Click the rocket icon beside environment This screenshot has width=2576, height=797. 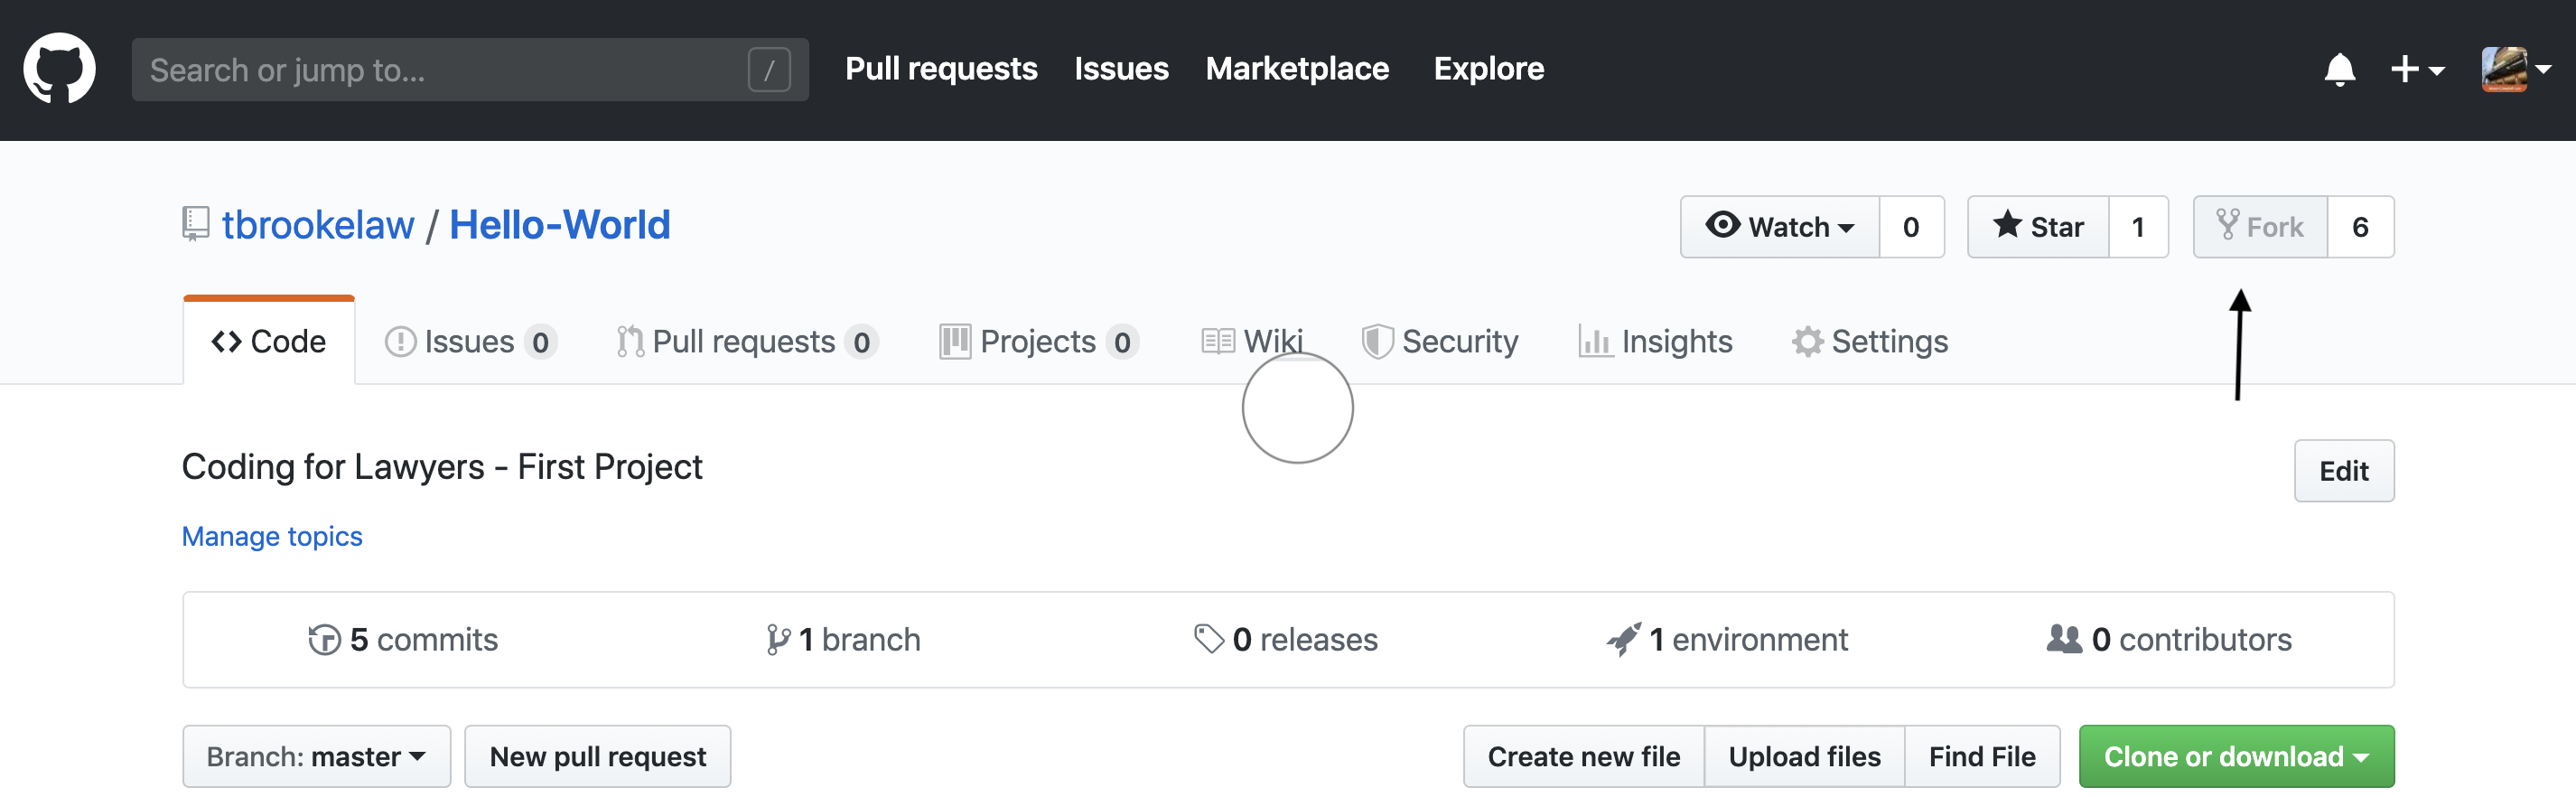[1623, 640]
